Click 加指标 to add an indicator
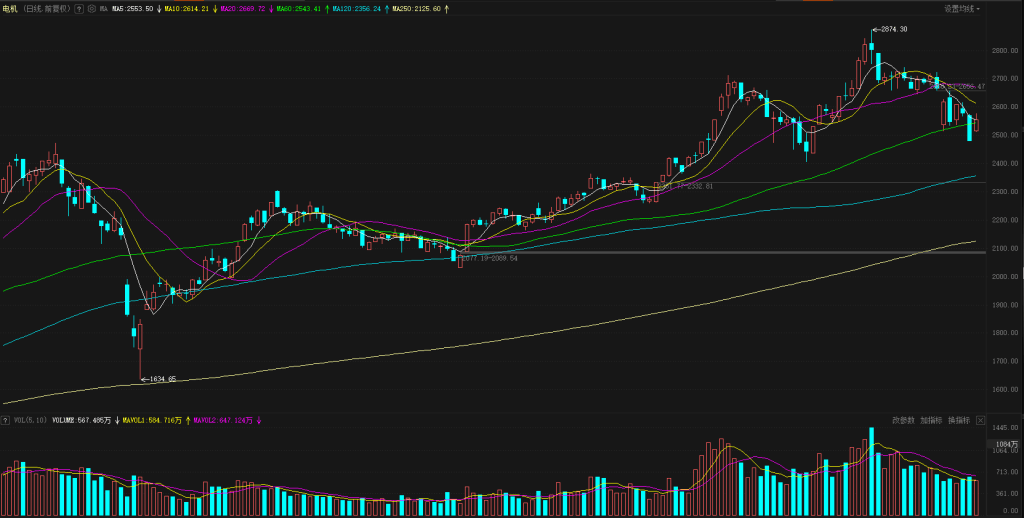1024x518 pixels. pyautogui.click(x=931, y=421)
